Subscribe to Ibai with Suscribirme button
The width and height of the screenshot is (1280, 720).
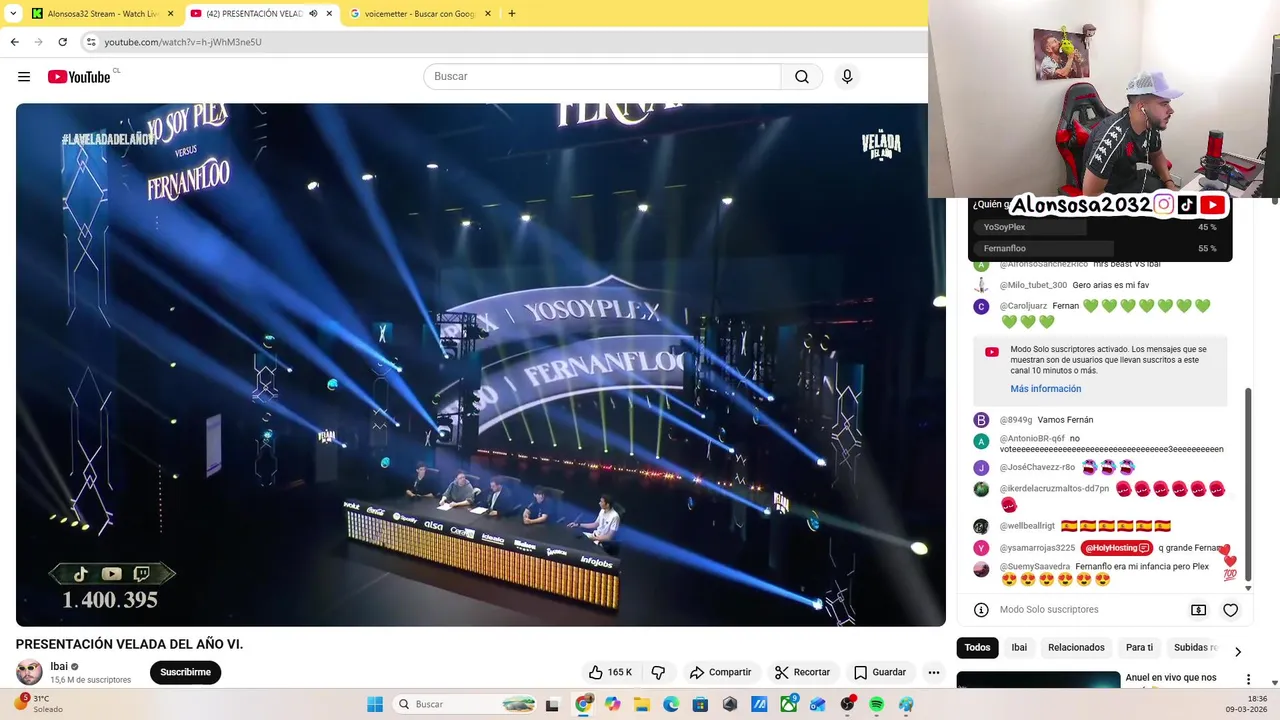pyautogui.click(x=185, y=672)
